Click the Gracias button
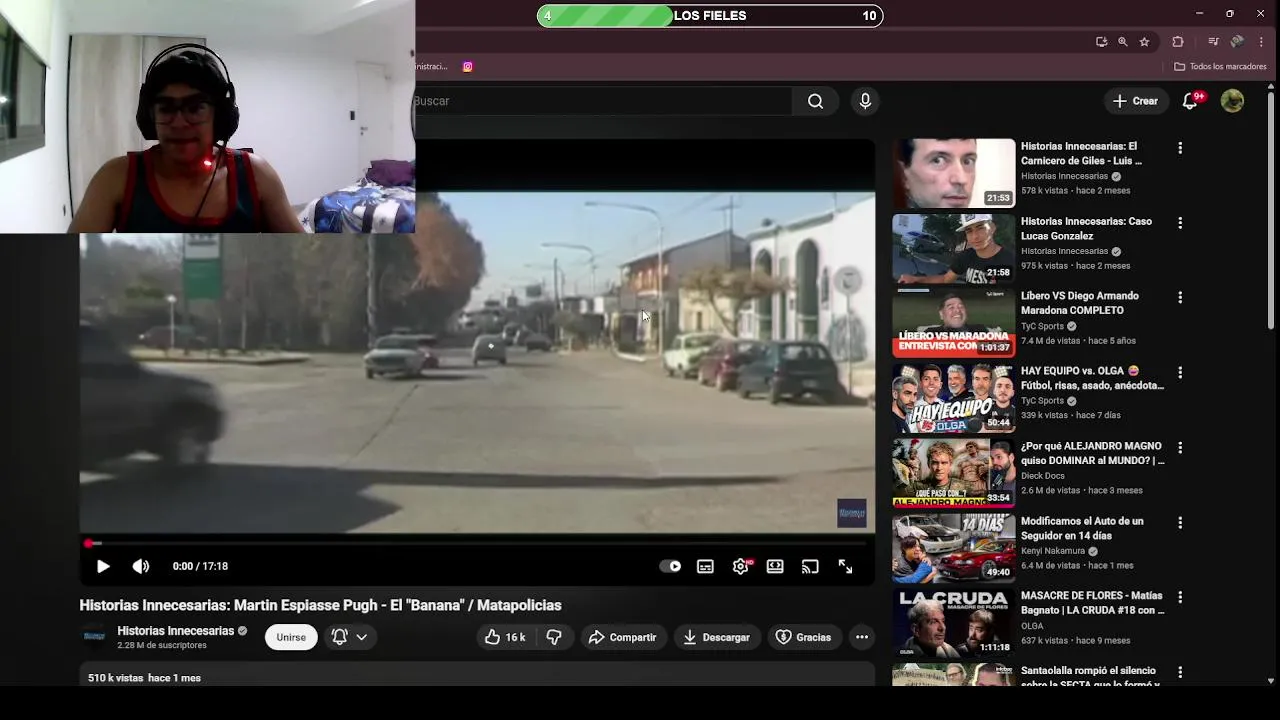This screenshot has width=1280, height=720. pos(804,637)
